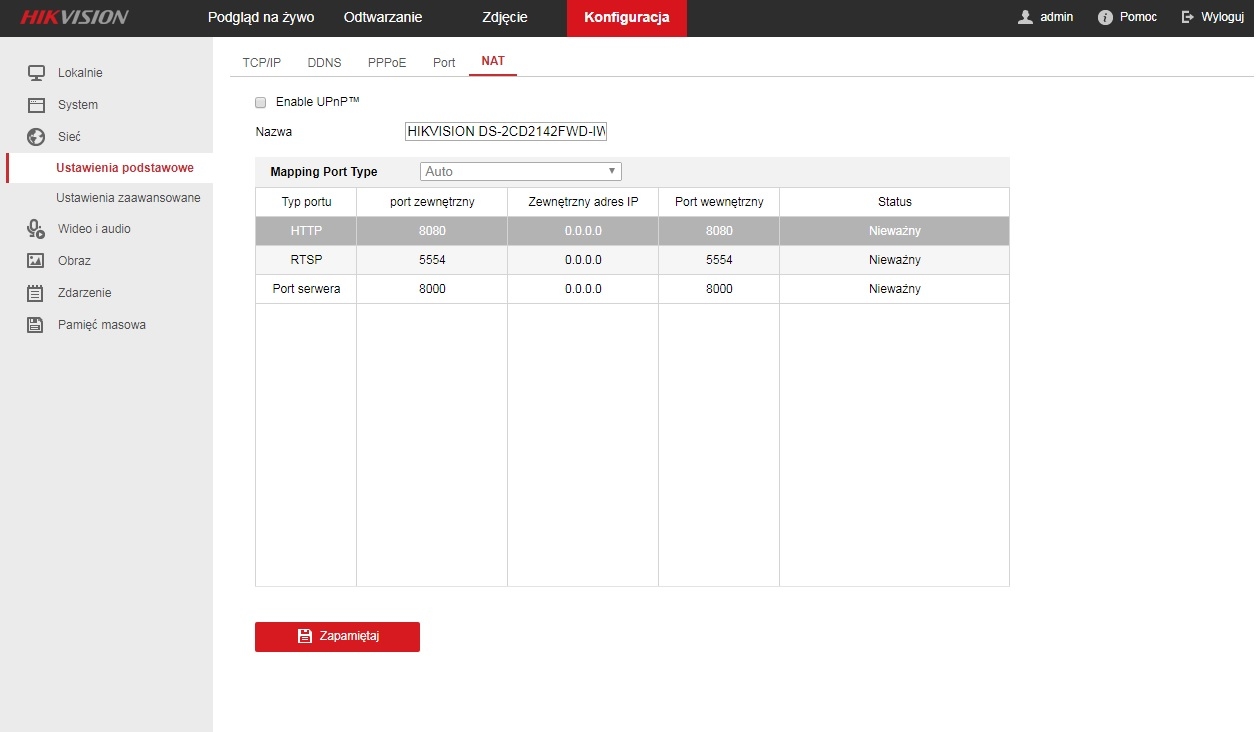Image resolution: width=1256 pixels, height=732 pixels.
Task: Click the Zewnętrzny adres IP column header
Action: pos(583,202)
